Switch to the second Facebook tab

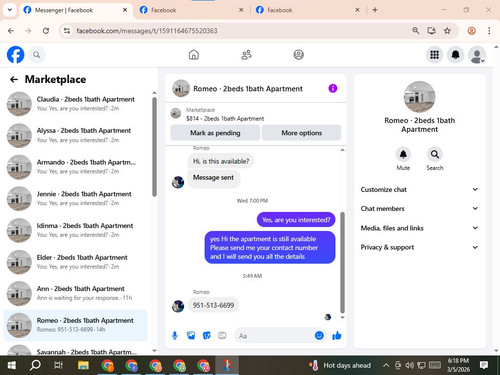[x=191, y=10]
